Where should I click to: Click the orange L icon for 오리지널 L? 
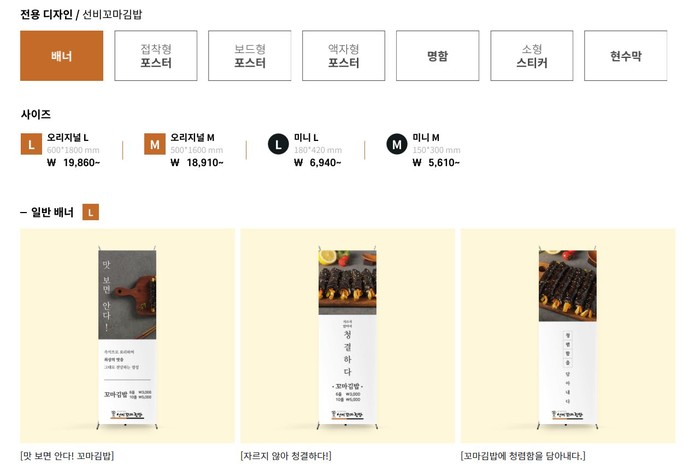[x=31, y=145]
